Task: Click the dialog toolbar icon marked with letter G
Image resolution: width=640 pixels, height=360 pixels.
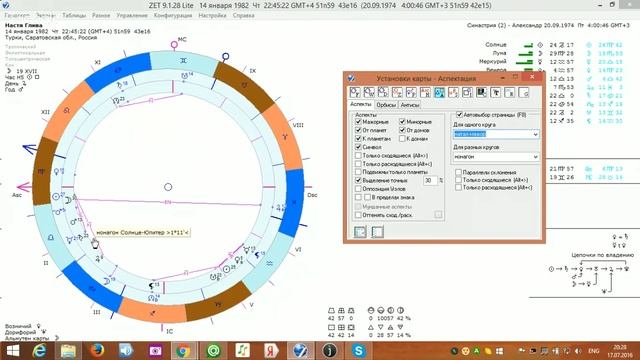Action: 524,93
